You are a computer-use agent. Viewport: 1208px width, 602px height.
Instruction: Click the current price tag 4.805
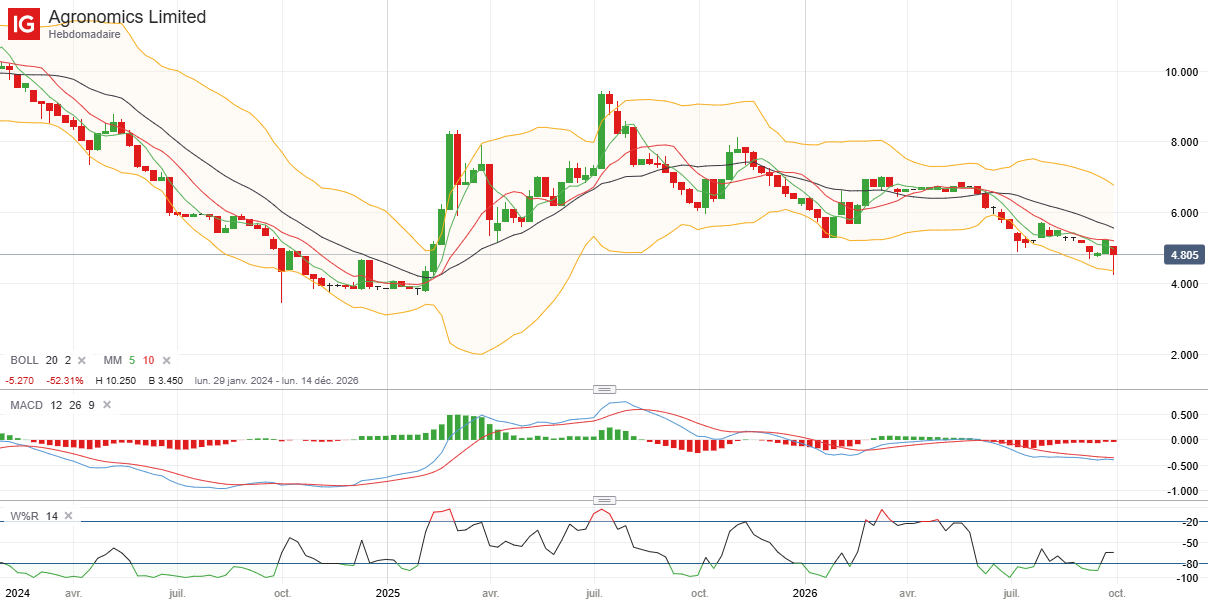[x=1183, y=255]
